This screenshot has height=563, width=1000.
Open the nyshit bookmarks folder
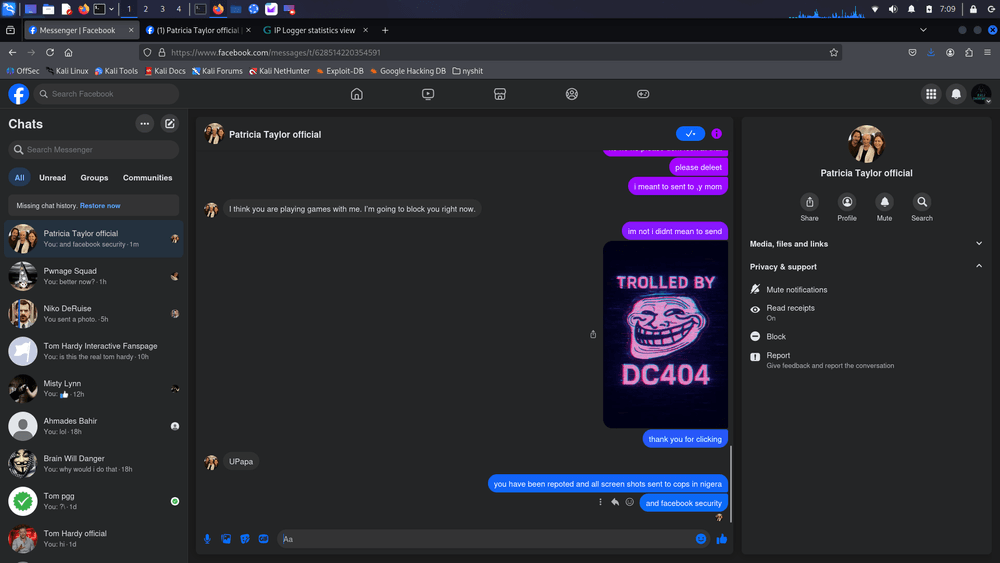pos(467,71)
